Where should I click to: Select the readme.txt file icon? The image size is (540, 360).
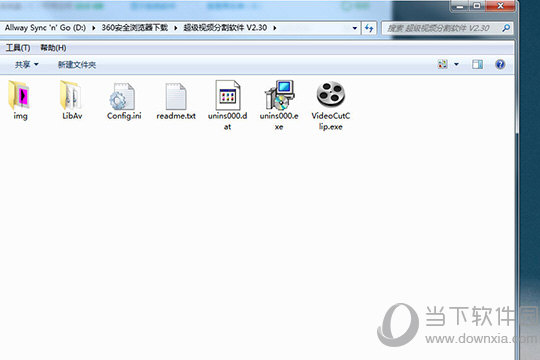coord(176,96)
